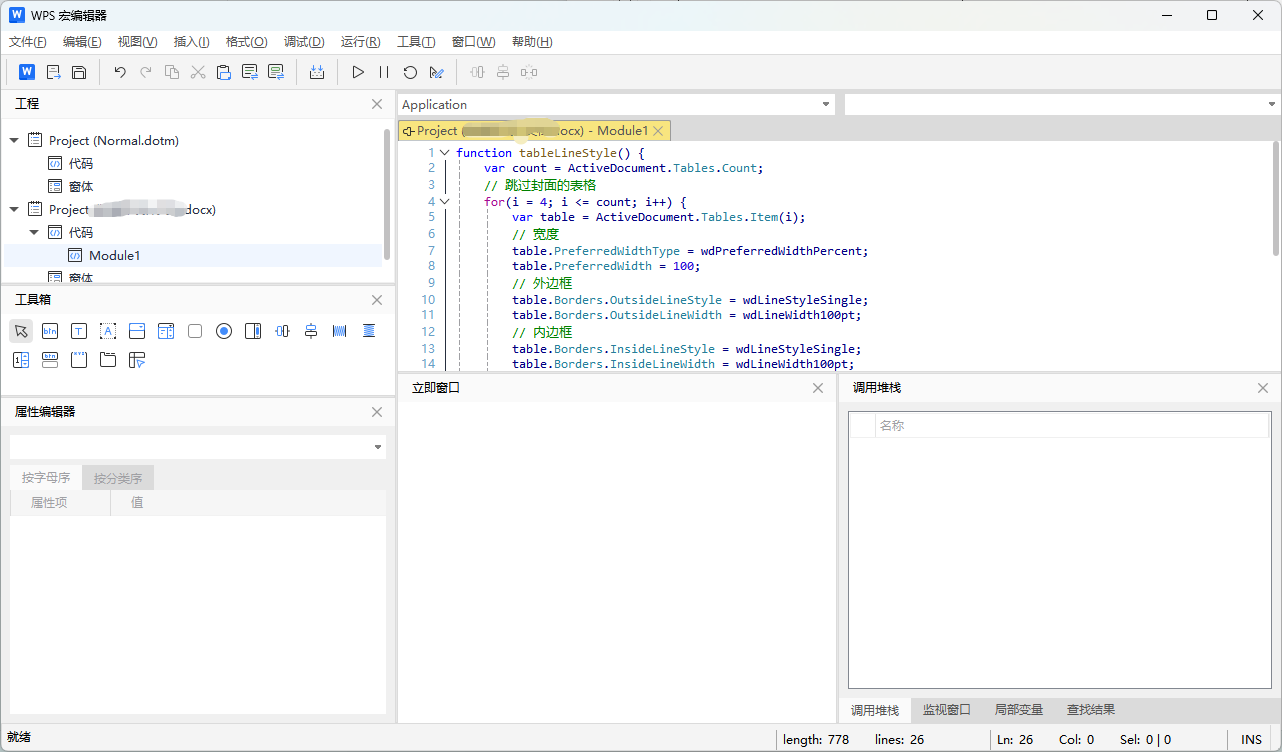The image size is (1282, 752).
Task: Click the paste clipboard icon
Action: (x=224, y=72)
